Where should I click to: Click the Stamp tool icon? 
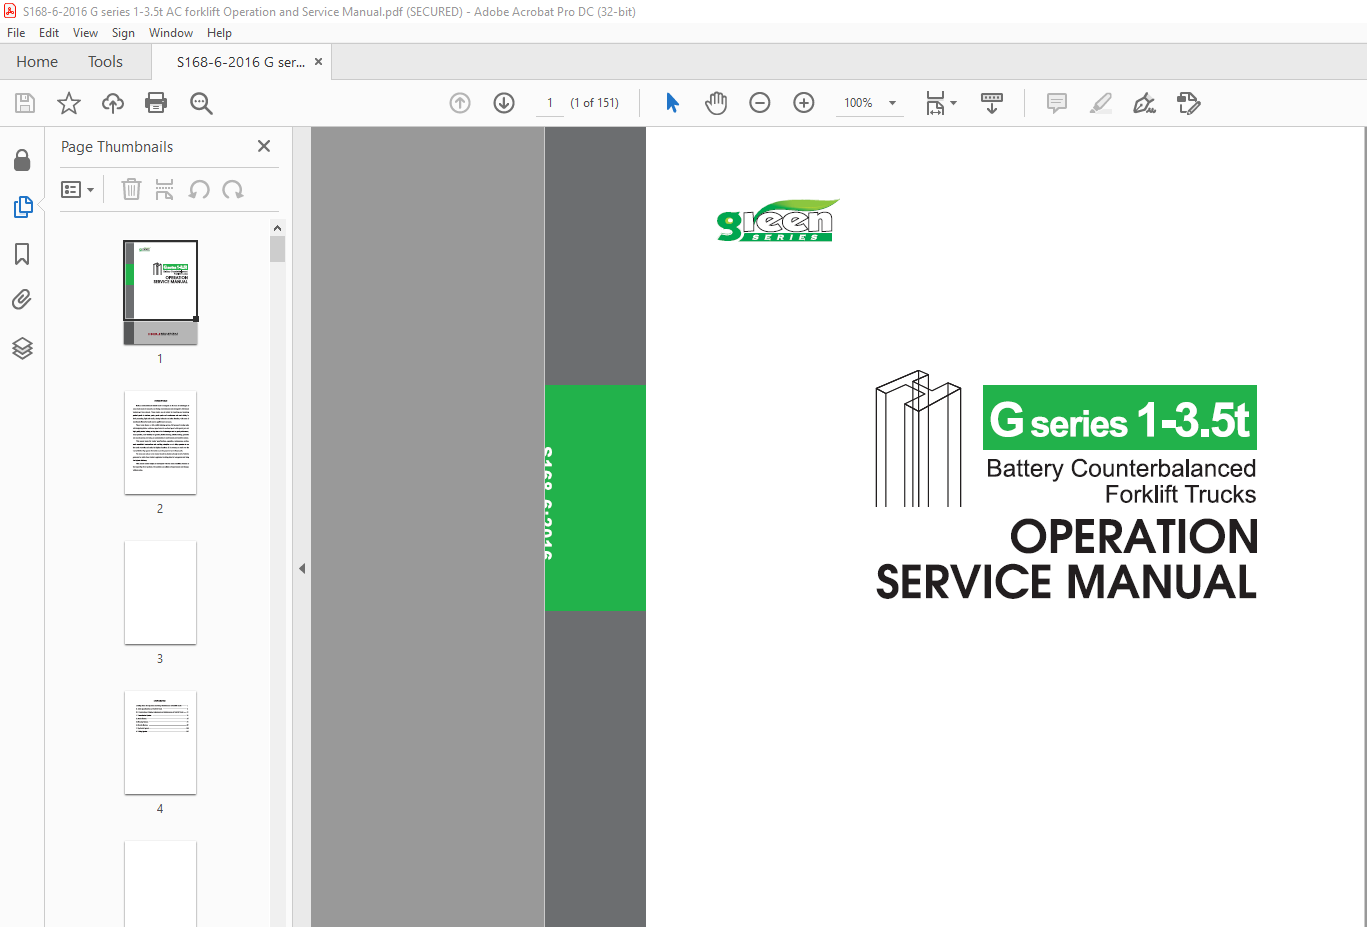1189,103
